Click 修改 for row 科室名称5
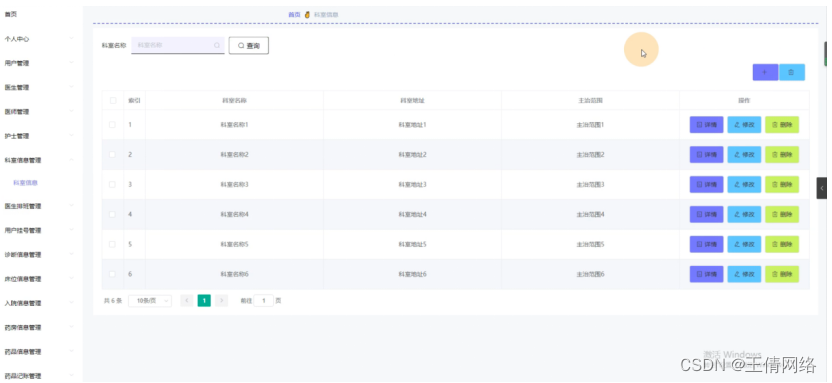Image resolution: width=832 pixels, height=383 pixels. [x=744, y=244]
